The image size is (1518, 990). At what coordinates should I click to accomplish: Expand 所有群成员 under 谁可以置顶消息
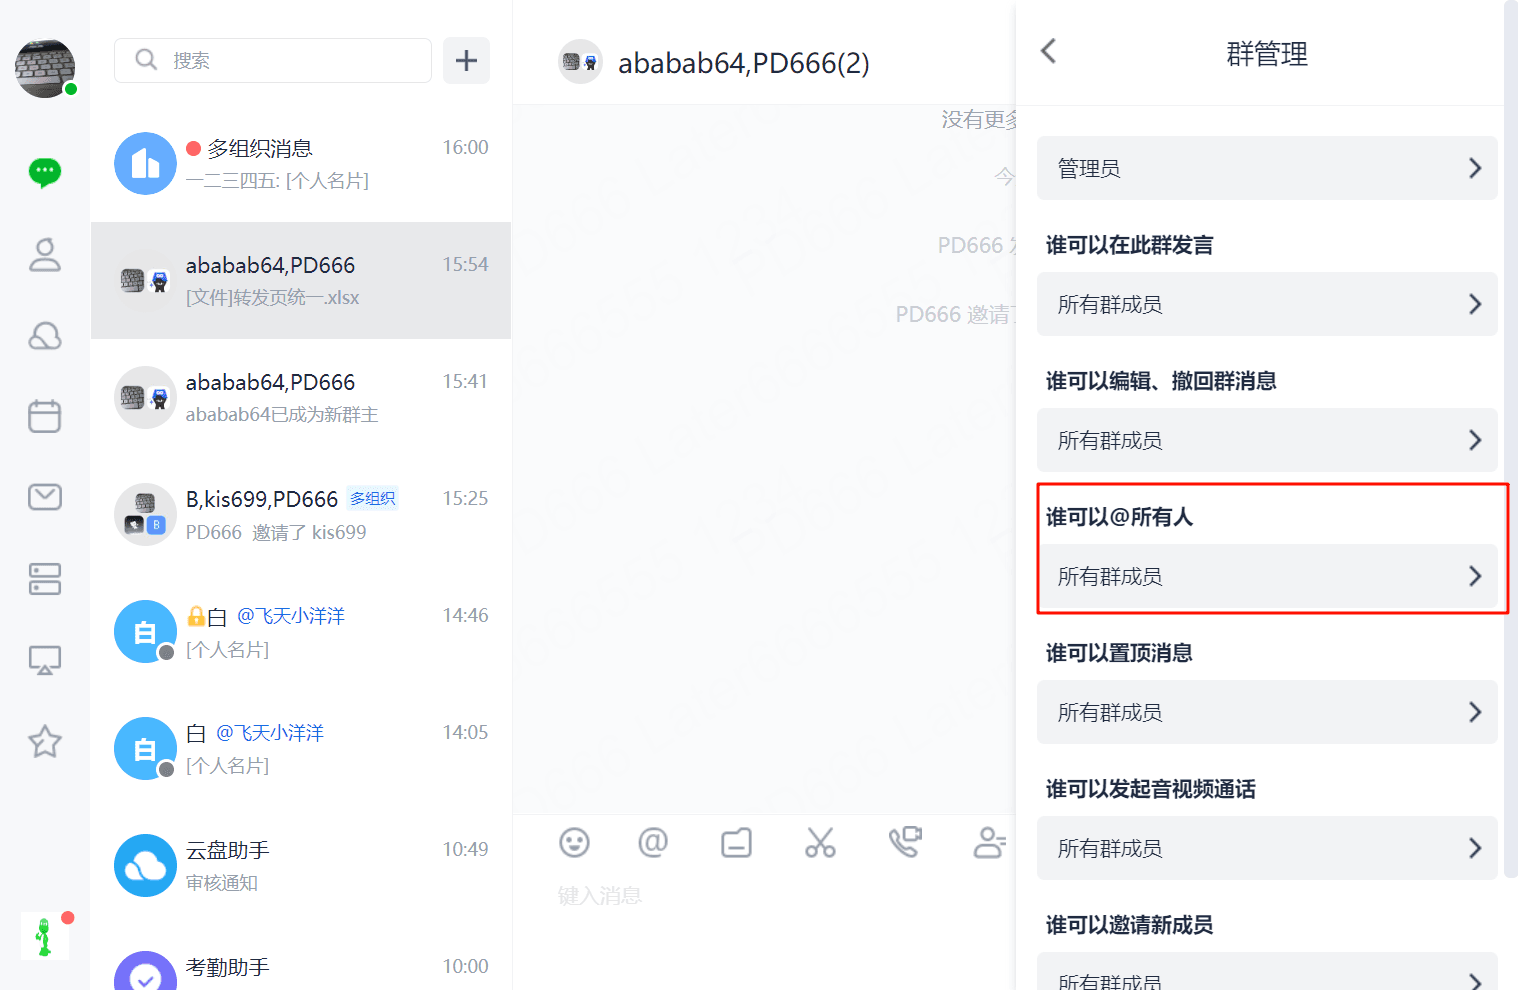(1267, 712)
